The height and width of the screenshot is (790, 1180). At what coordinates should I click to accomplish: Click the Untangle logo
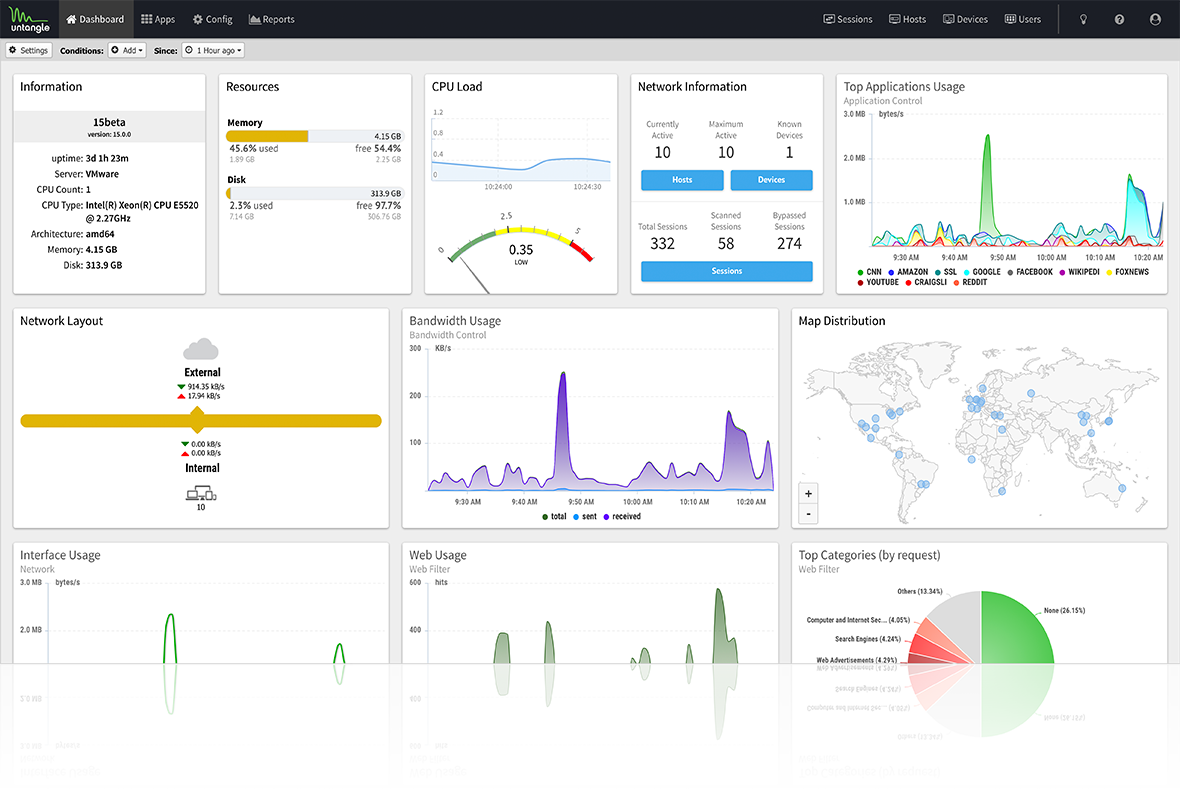[28, 18]
